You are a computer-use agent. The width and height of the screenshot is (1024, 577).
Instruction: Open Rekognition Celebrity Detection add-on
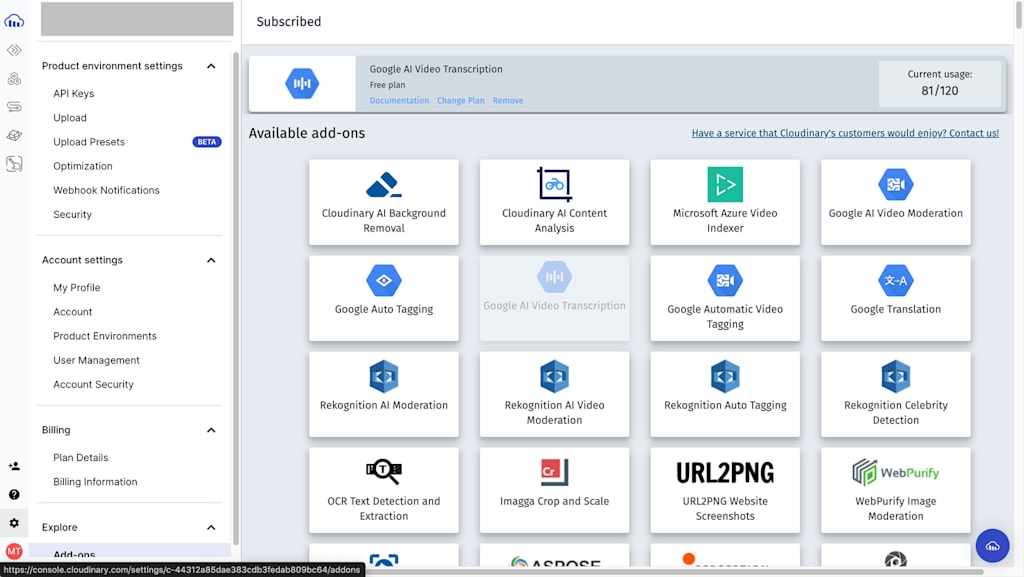[895, 394]
